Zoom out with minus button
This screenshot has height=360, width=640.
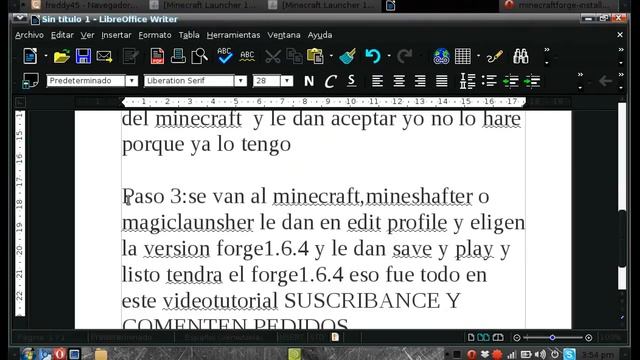(517, 338)
